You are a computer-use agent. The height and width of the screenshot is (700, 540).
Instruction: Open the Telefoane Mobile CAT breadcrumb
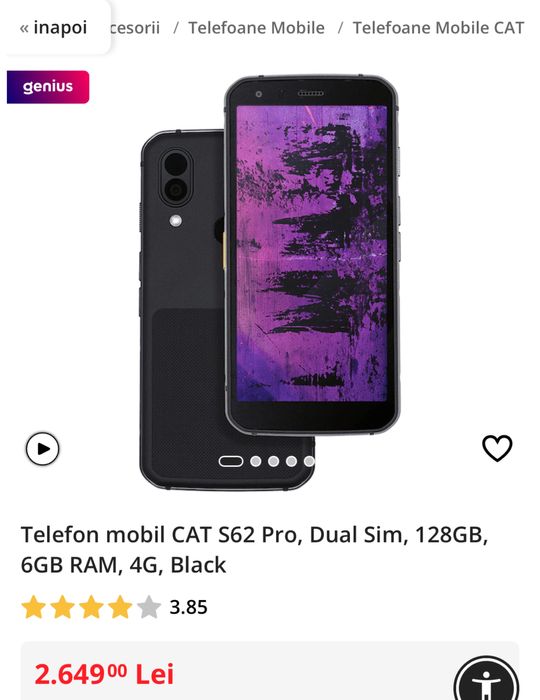tap(438, 28)
